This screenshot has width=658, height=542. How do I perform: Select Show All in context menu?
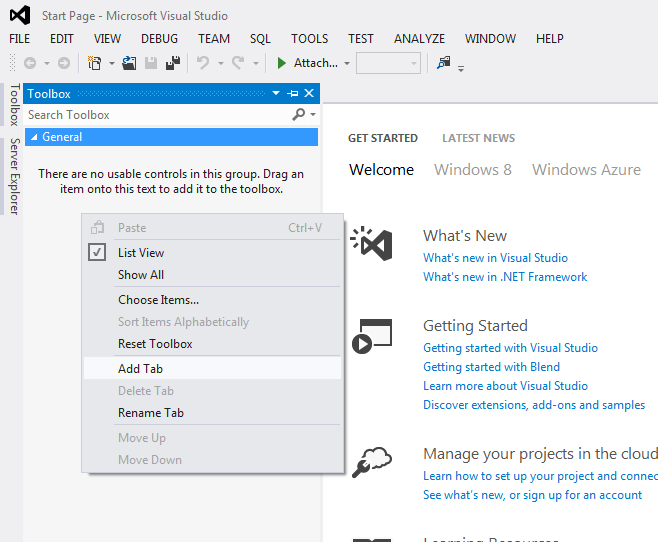coord(212,275)
